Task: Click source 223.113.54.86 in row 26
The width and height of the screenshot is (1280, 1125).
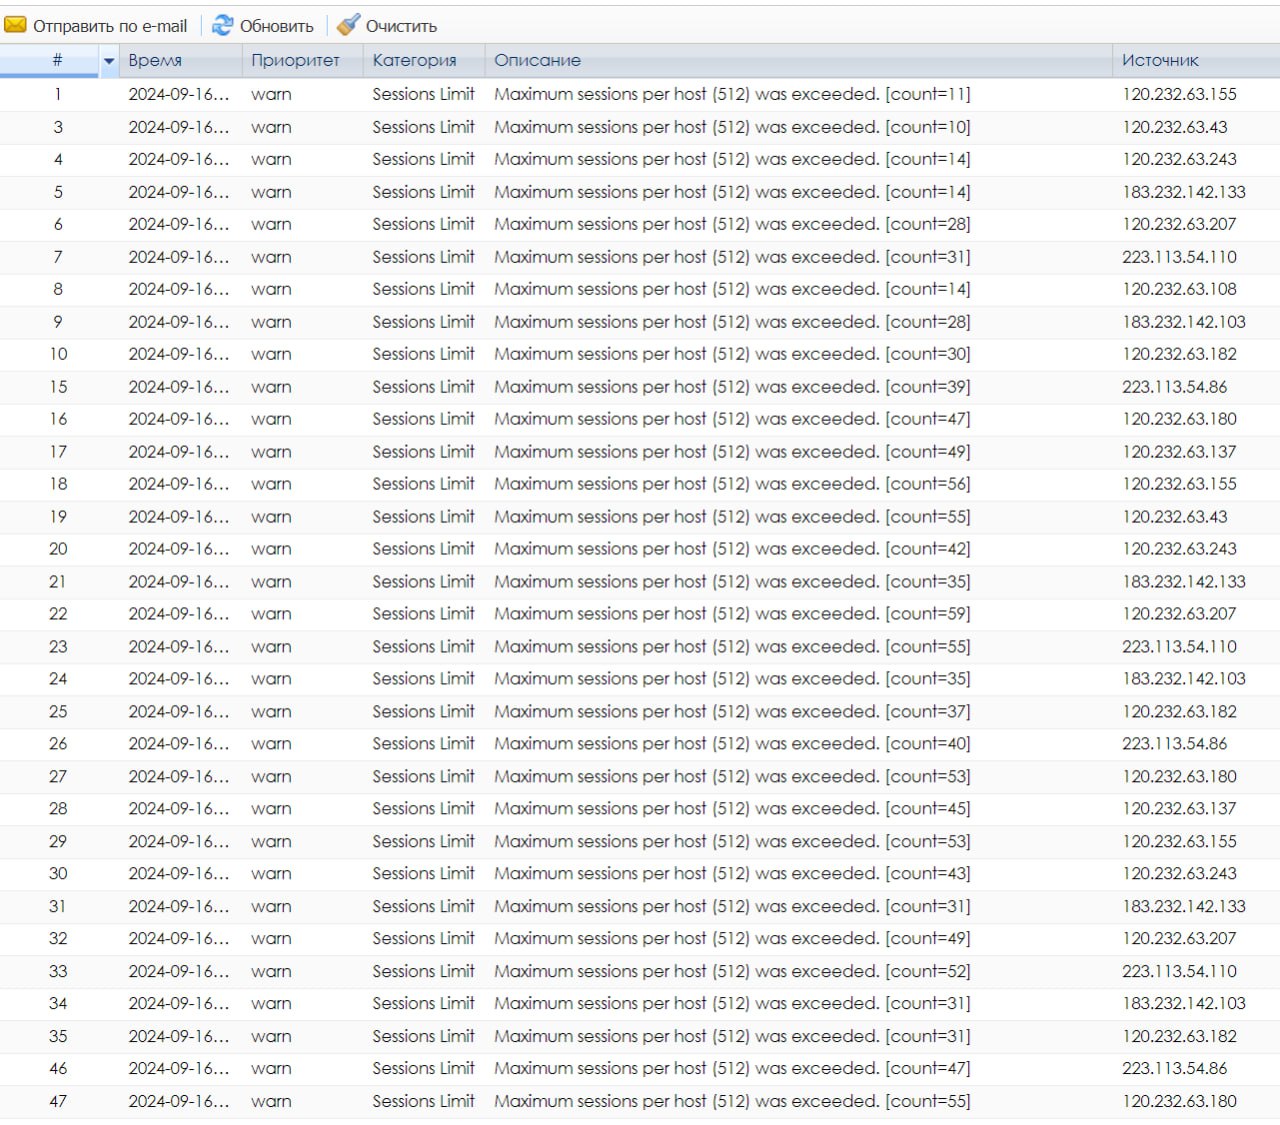Action: point(1174,744)
